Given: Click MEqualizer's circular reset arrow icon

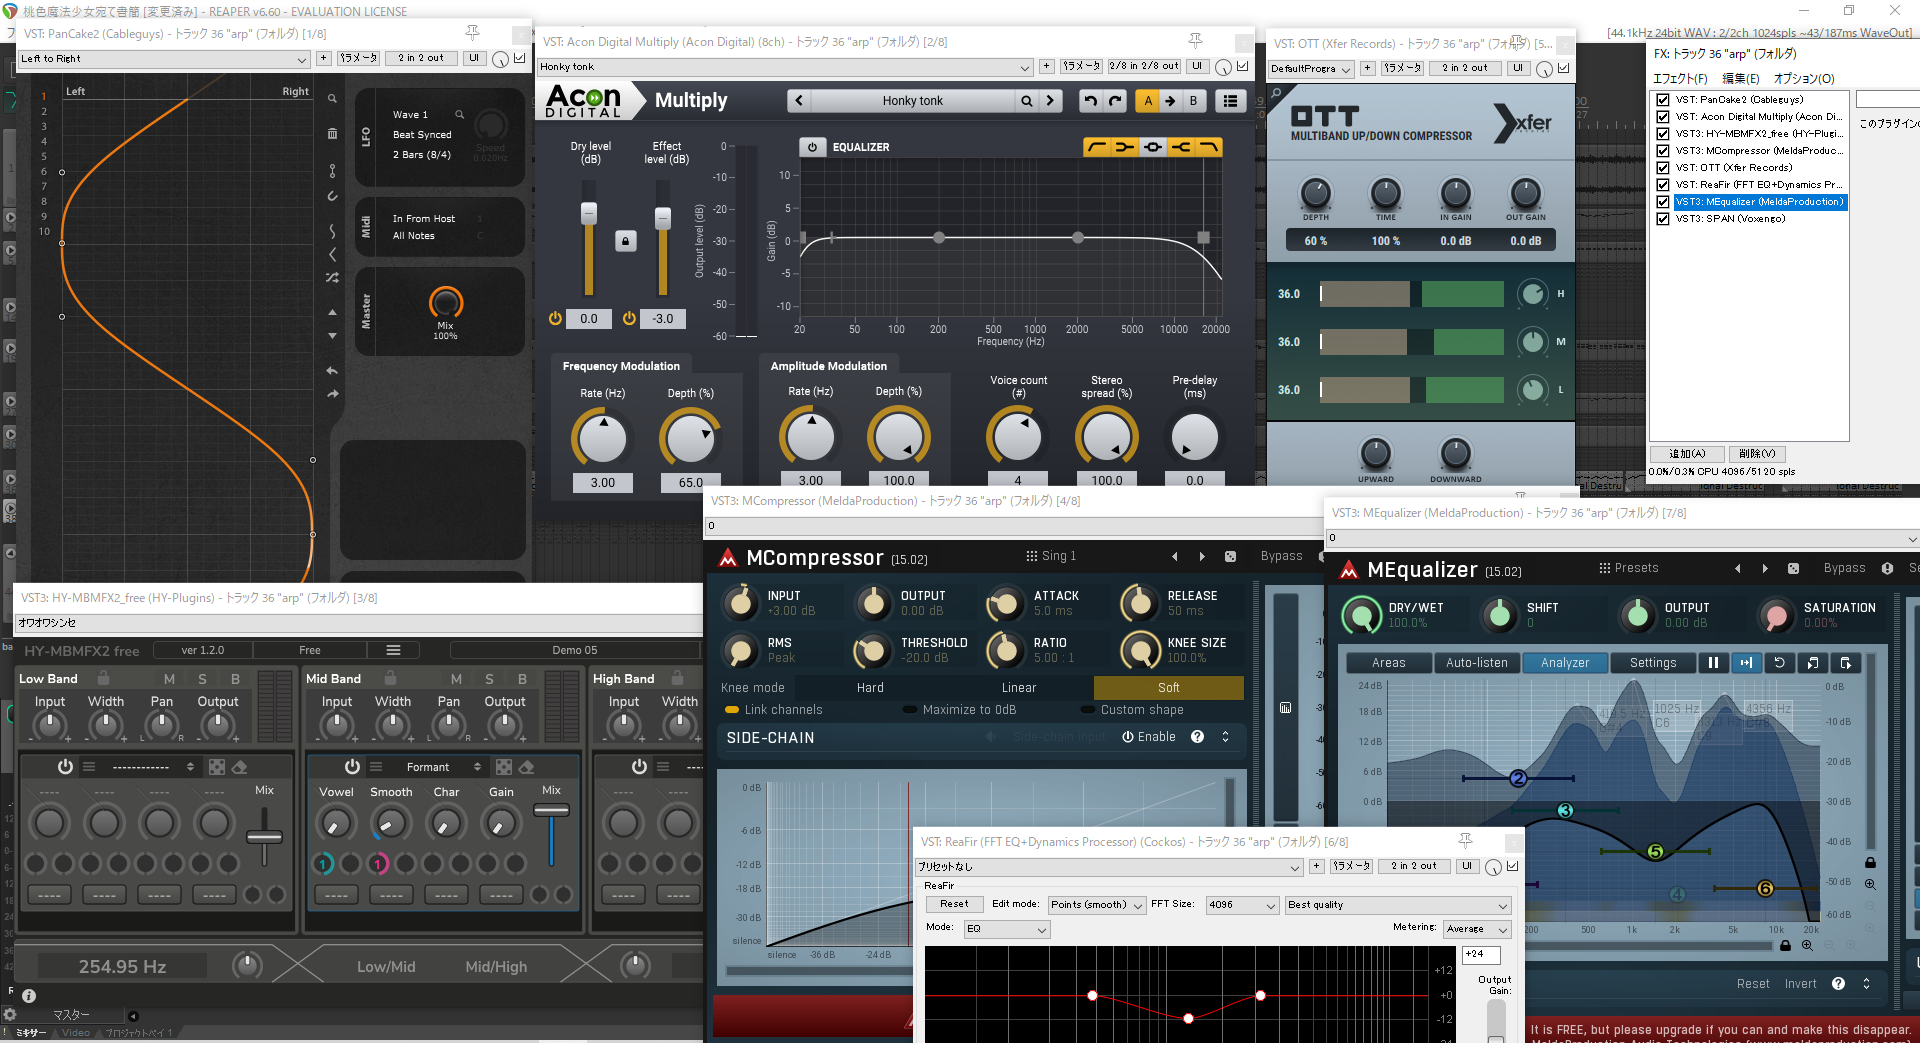Looking at the screenshot, I should pyautogui.click(x=1779, y=662).
